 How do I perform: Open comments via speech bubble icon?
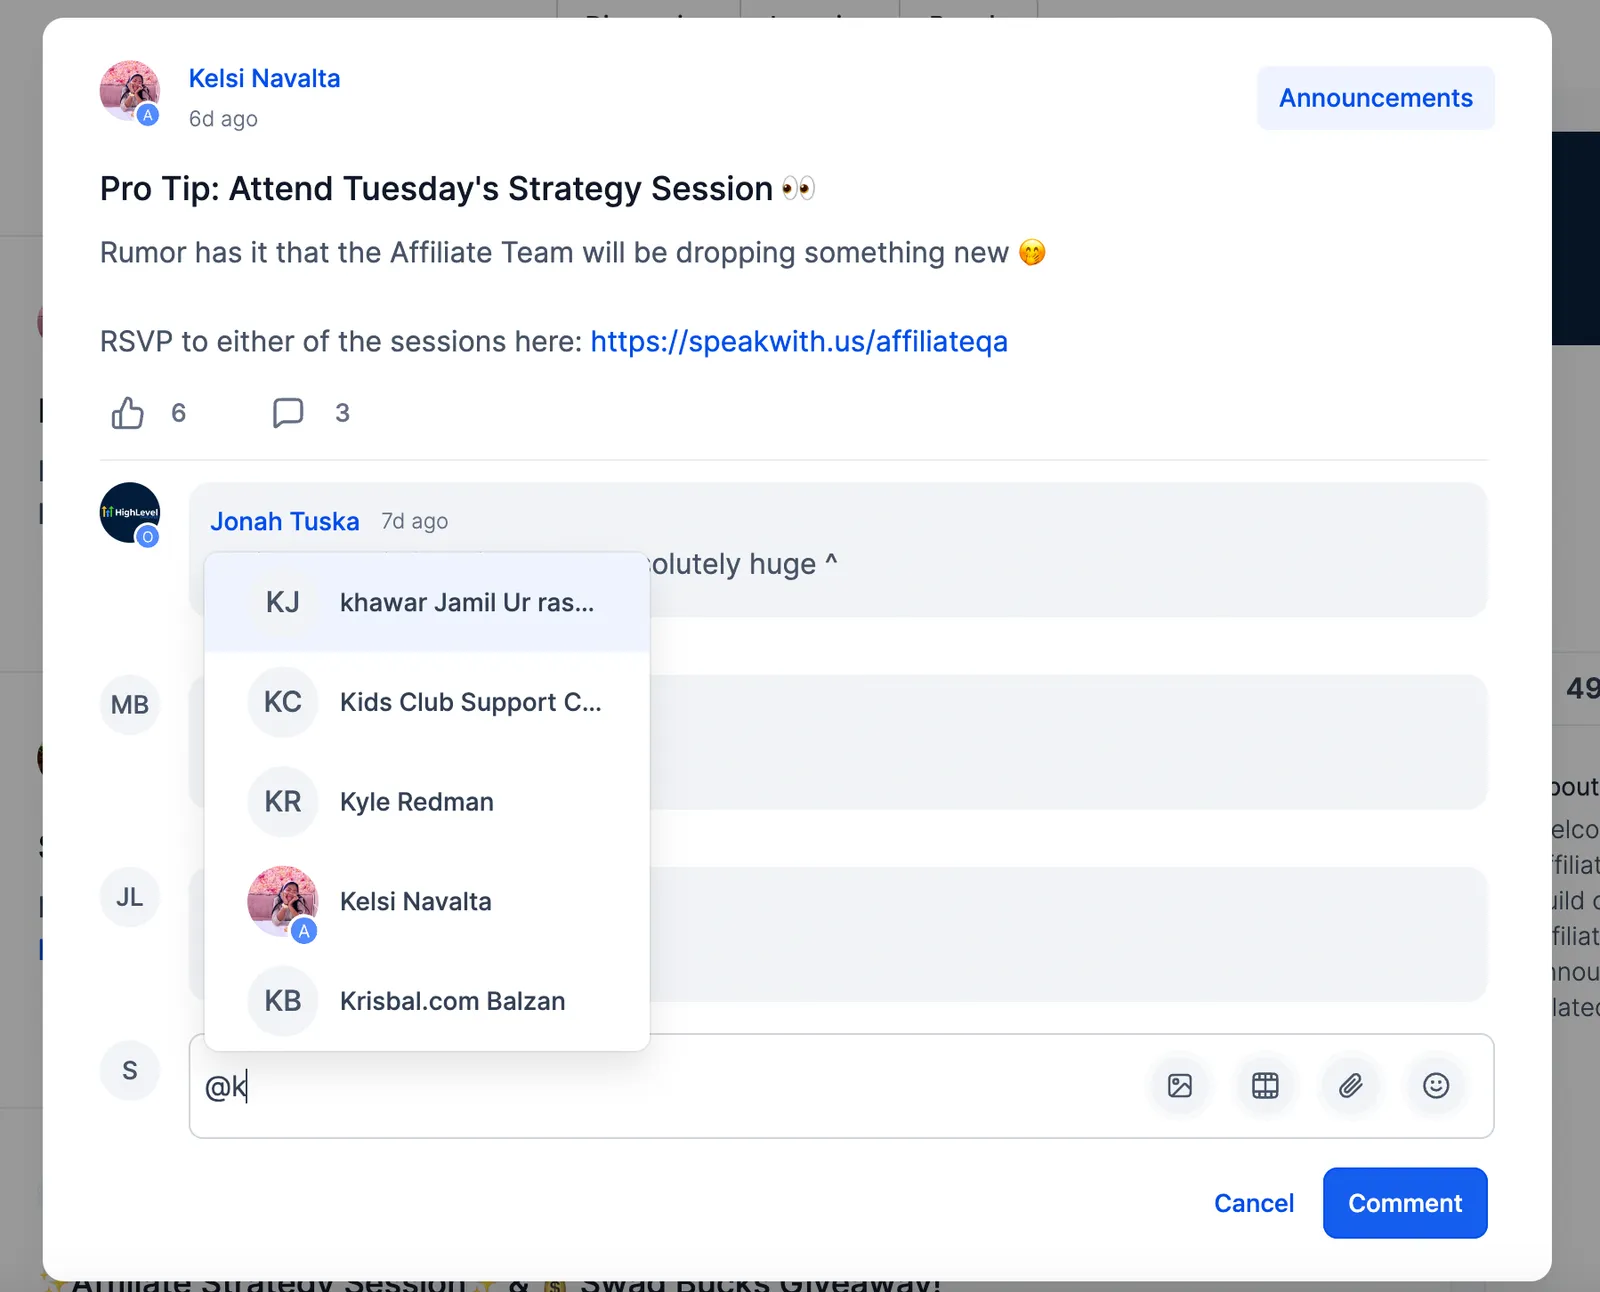288,413
